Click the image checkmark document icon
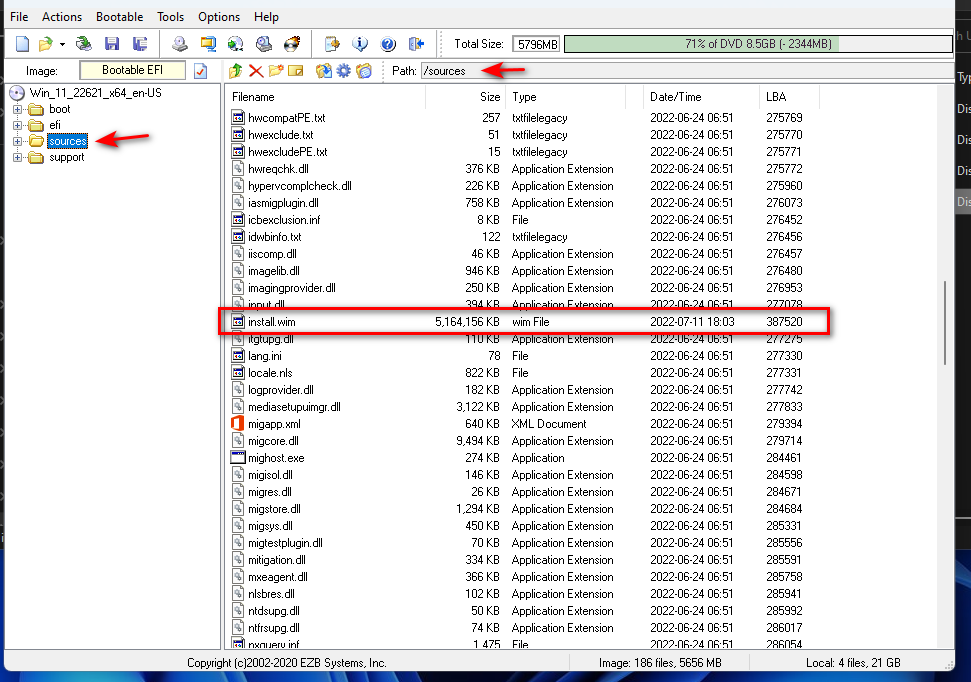Viewport: 971px width, 682px height. coord(201,71)
